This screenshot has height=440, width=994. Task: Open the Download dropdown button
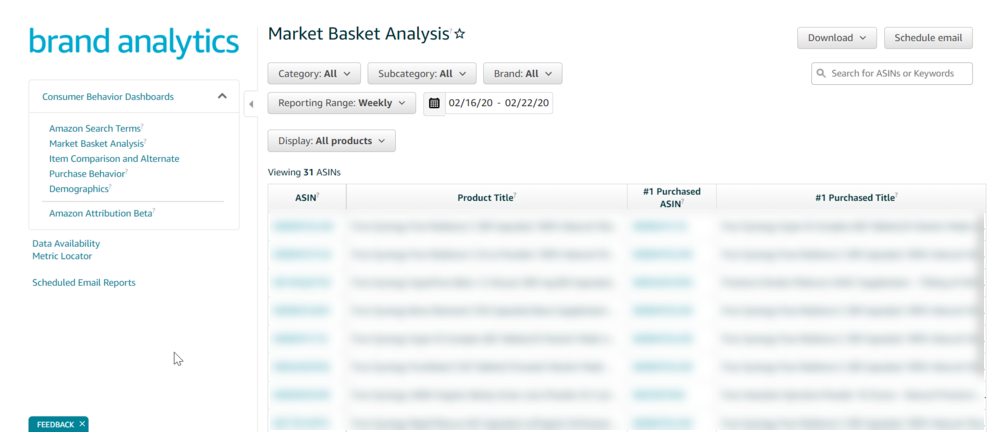(x=837, y=38)
